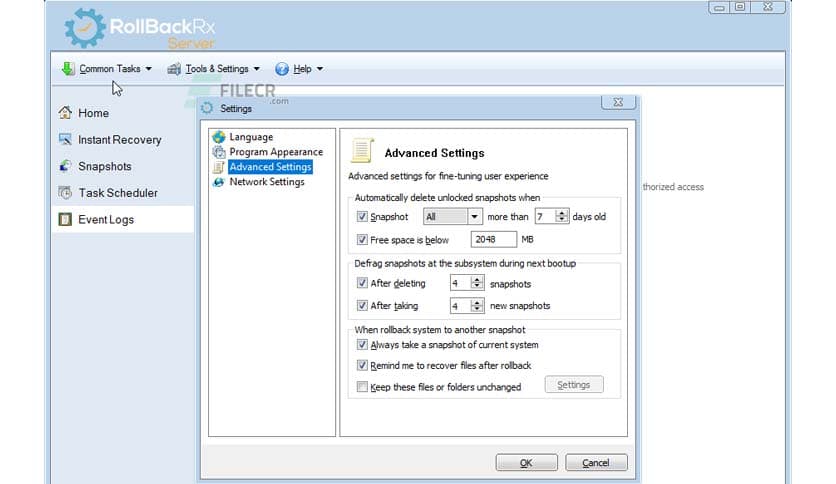Click the Help question mark icon
Image resolution: width=836 pixels, height=484 pixels.
tap(282, 69)
